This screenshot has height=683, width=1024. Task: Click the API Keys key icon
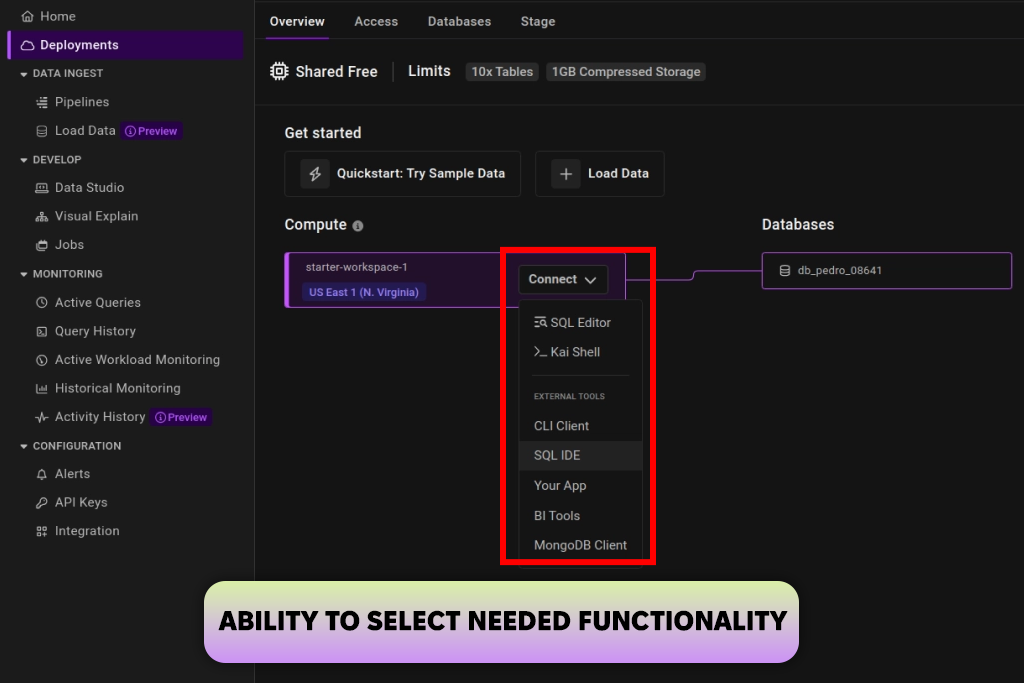42,503
